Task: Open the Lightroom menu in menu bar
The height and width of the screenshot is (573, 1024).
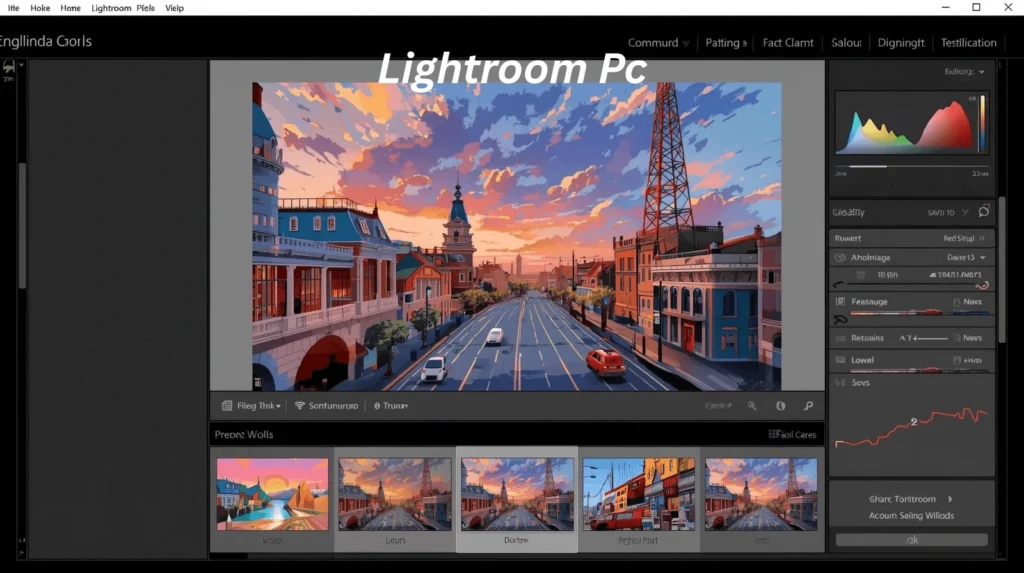Action: (x=111, y=8)
